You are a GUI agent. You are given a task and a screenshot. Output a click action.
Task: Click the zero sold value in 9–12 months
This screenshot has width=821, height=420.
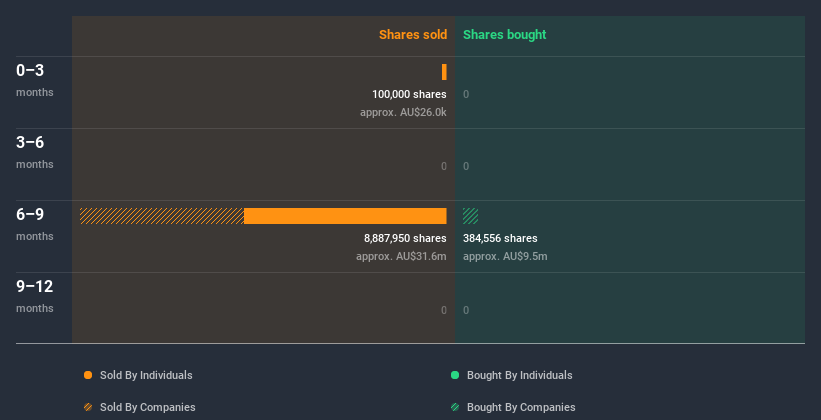click(444, 311)
